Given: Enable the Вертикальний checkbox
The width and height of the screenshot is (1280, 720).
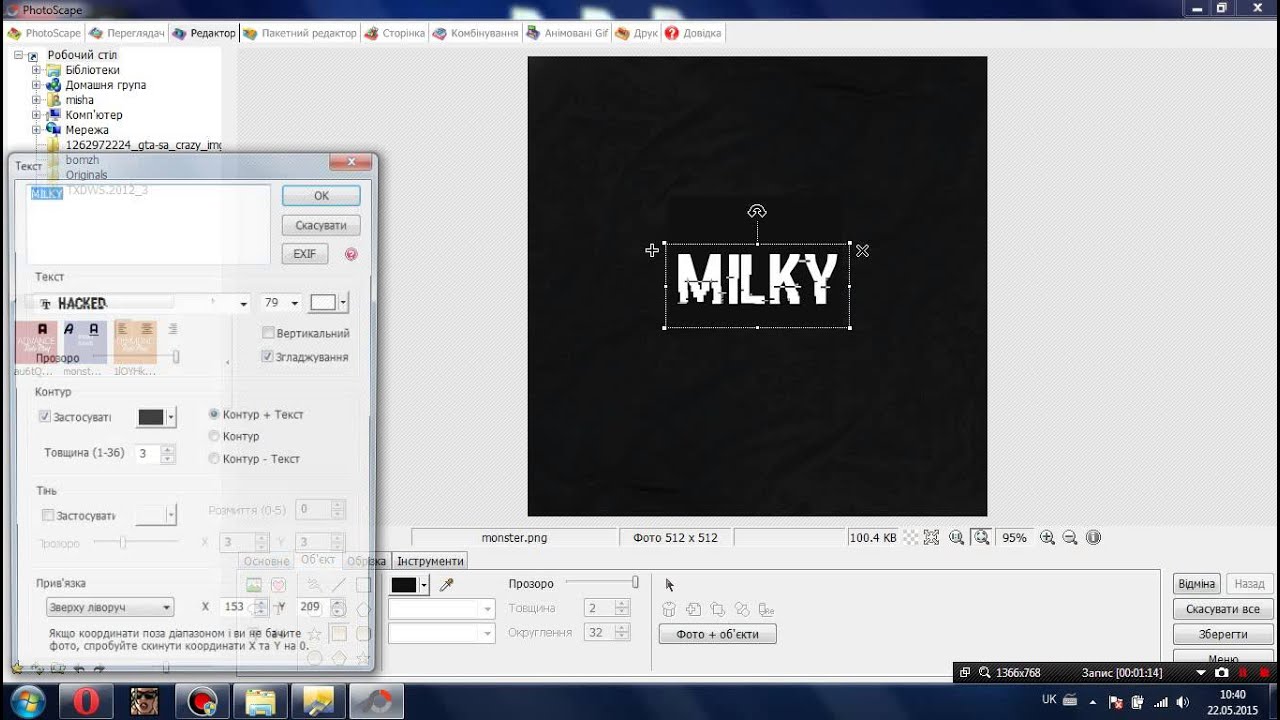Looking at the screenshot, I should pyautogui.click(x=268, y=333).
